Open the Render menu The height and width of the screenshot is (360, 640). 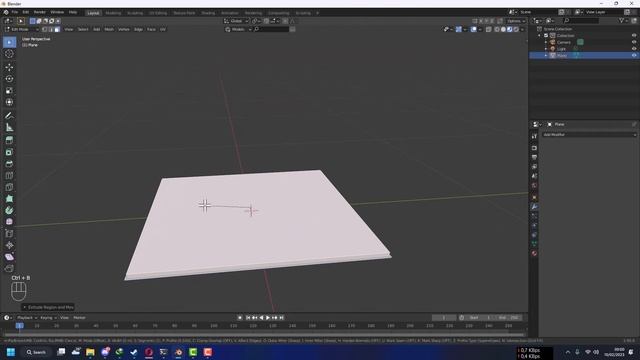tap(40, 13)
